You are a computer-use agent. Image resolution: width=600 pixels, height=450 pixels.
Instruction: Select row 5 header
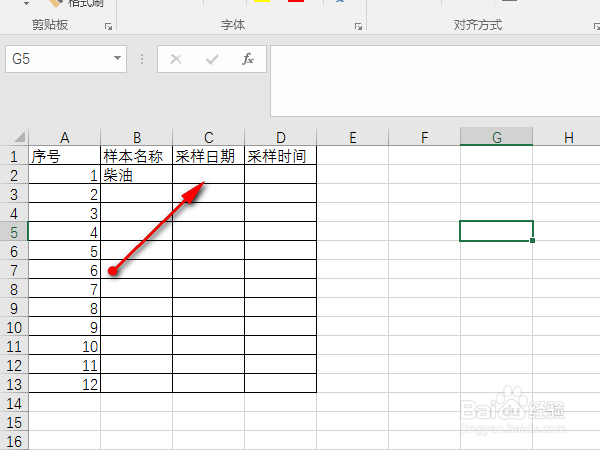[14, 232]
